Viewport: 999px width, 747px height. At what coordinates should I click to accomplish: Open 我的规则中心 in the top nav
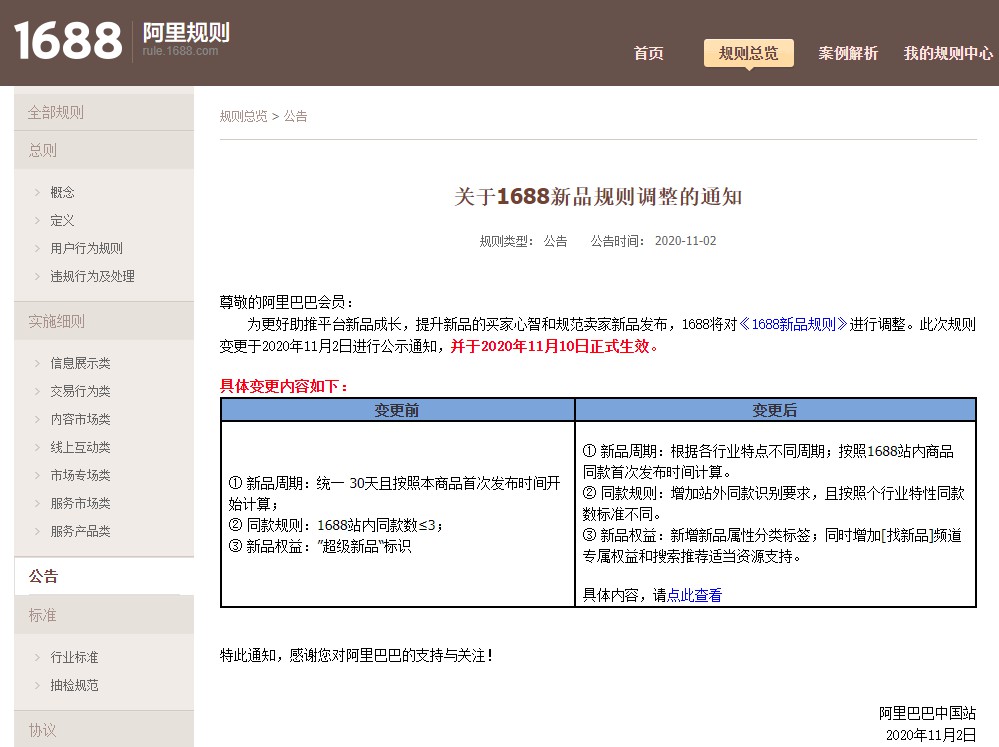(x=948, y=53)
